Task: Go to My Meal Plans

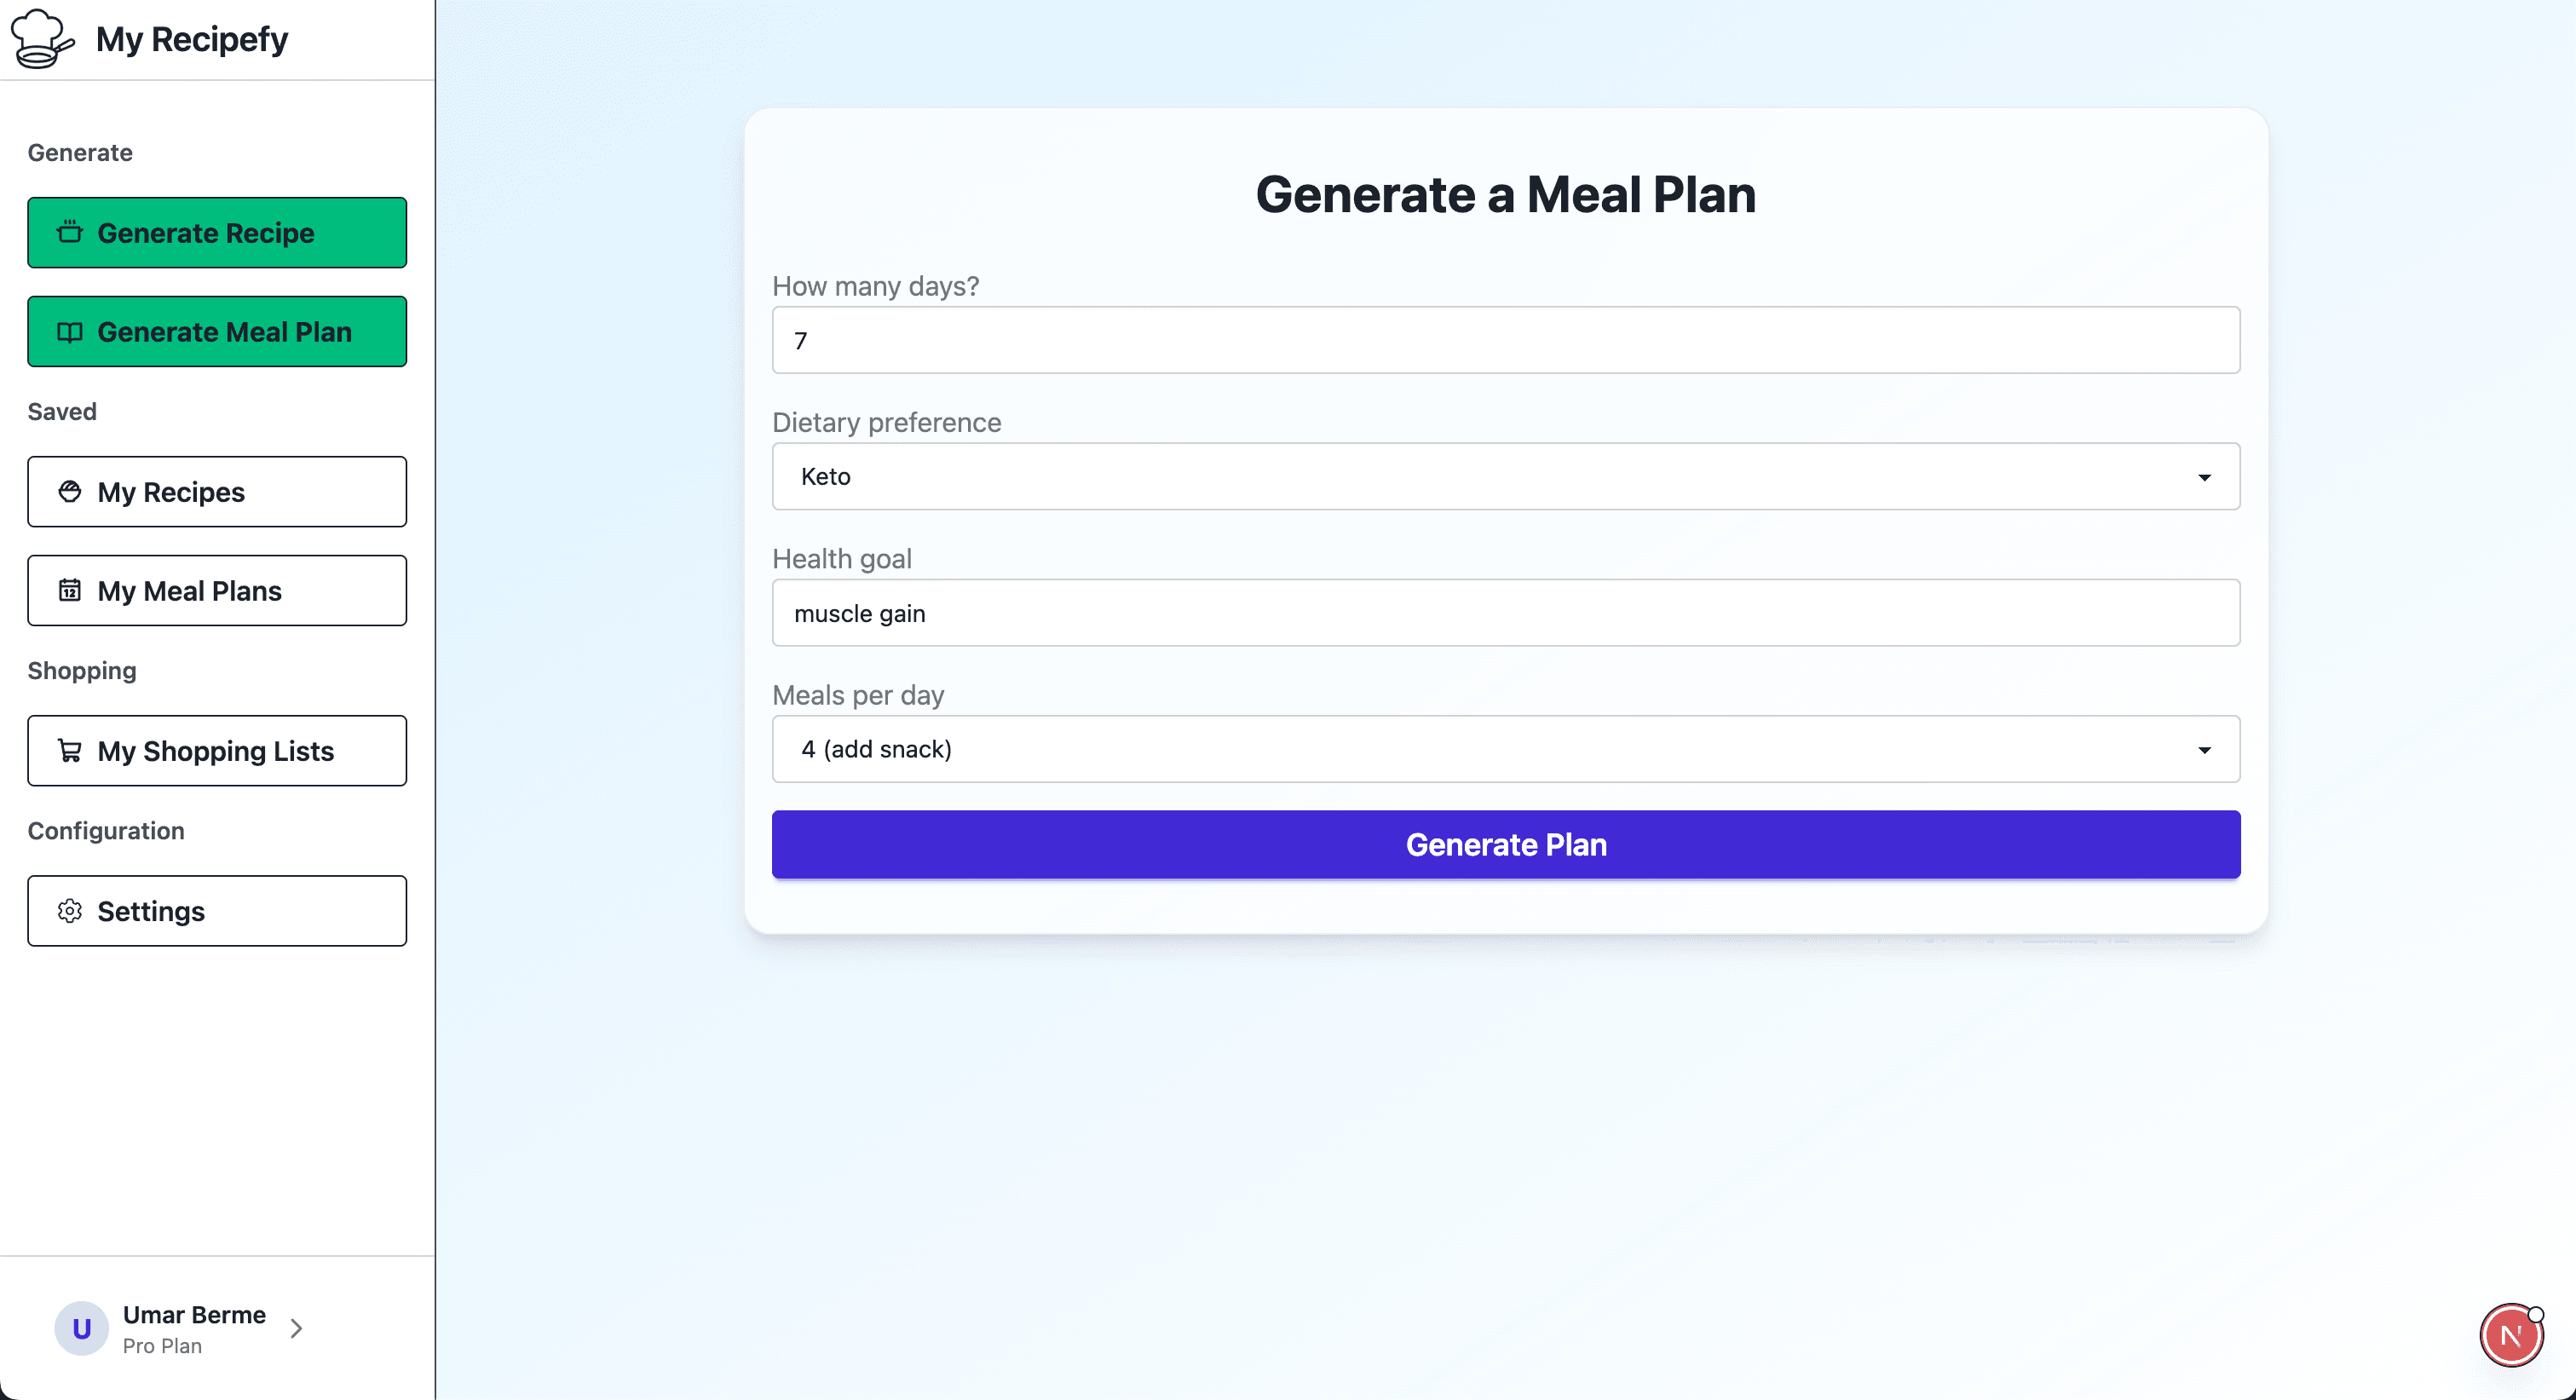Action: tap(217, 591)
